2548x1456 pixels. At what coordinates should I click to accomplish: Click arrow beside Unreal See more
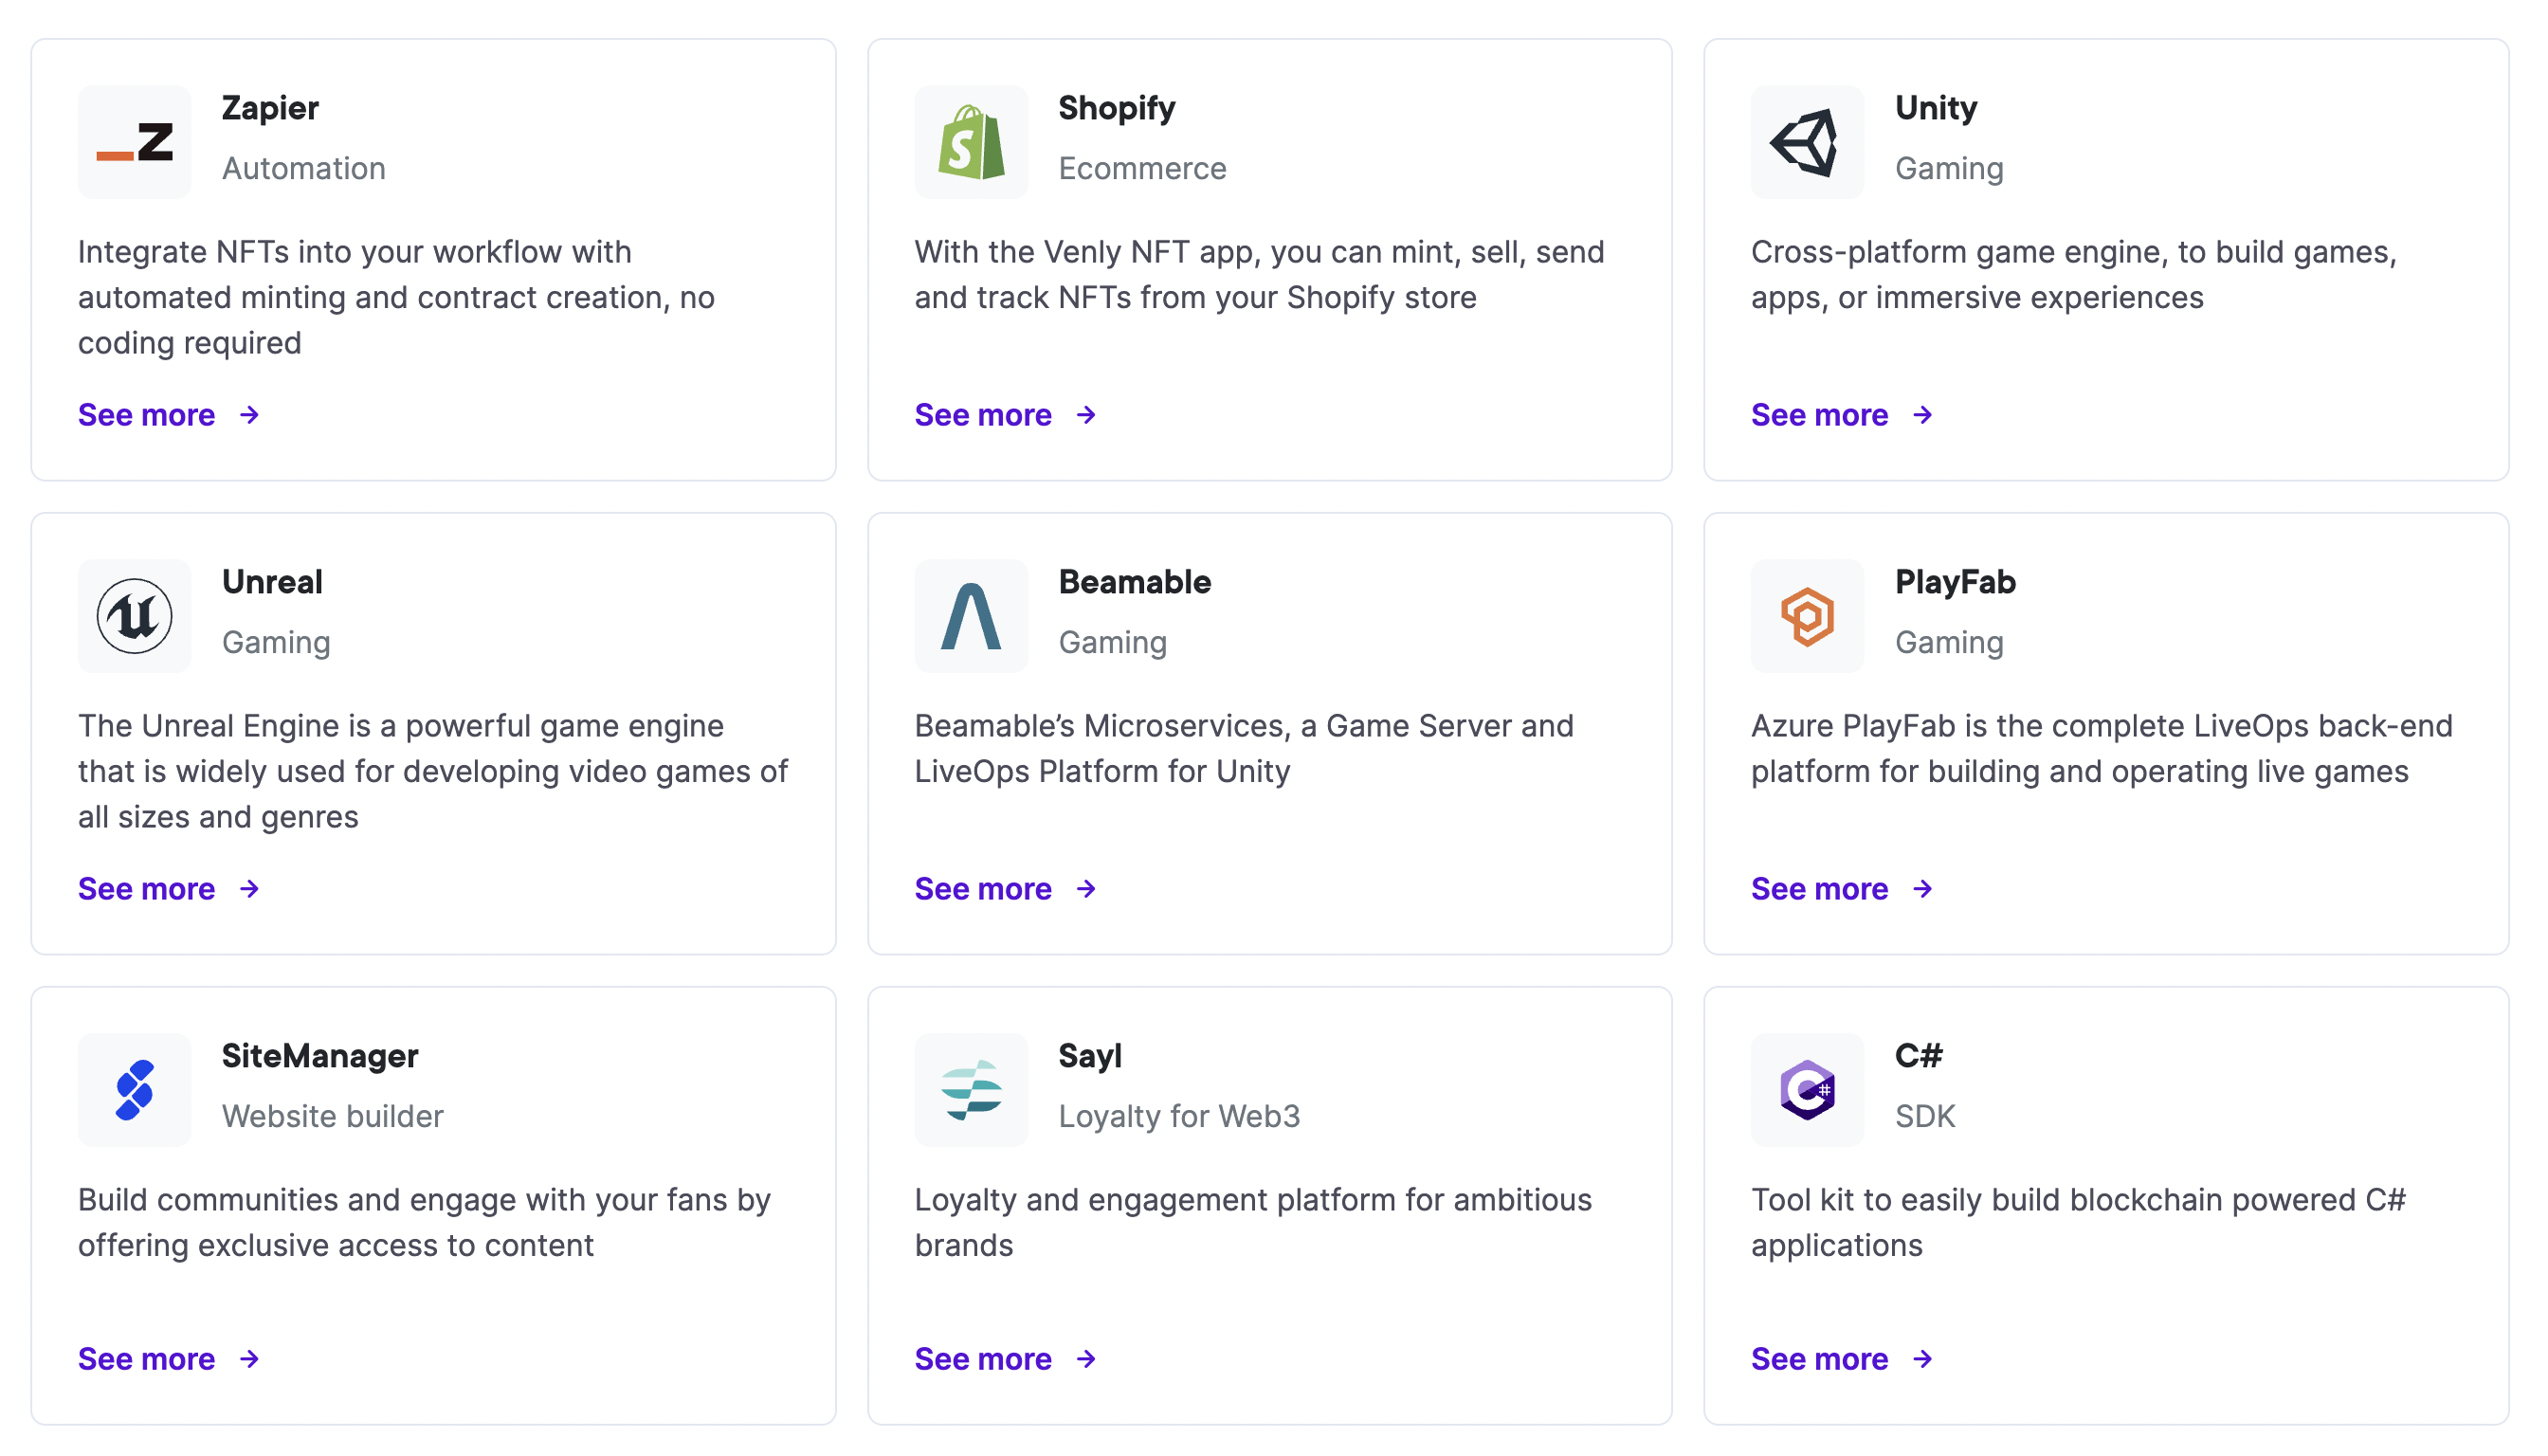coord(250,889)
